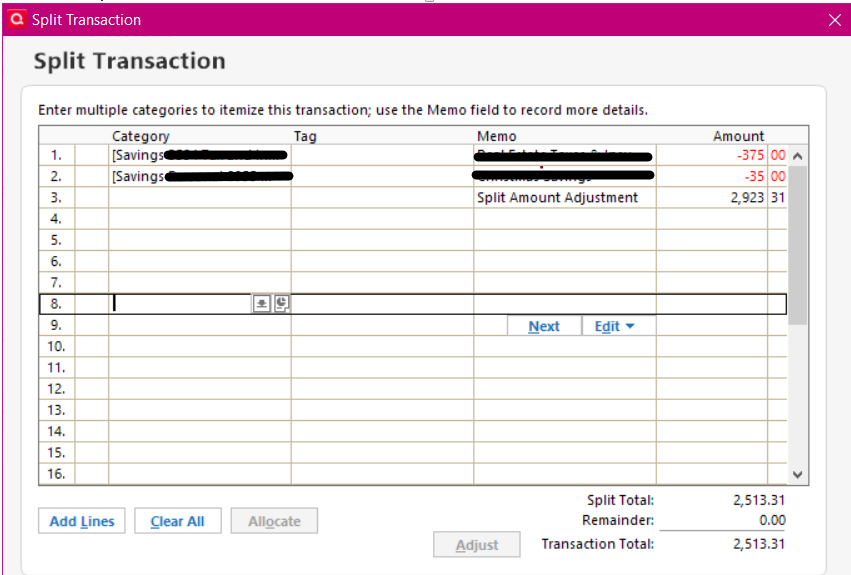Open category dropdown list on line 8
The image size is (851, 575).
(x=261, y=304)
